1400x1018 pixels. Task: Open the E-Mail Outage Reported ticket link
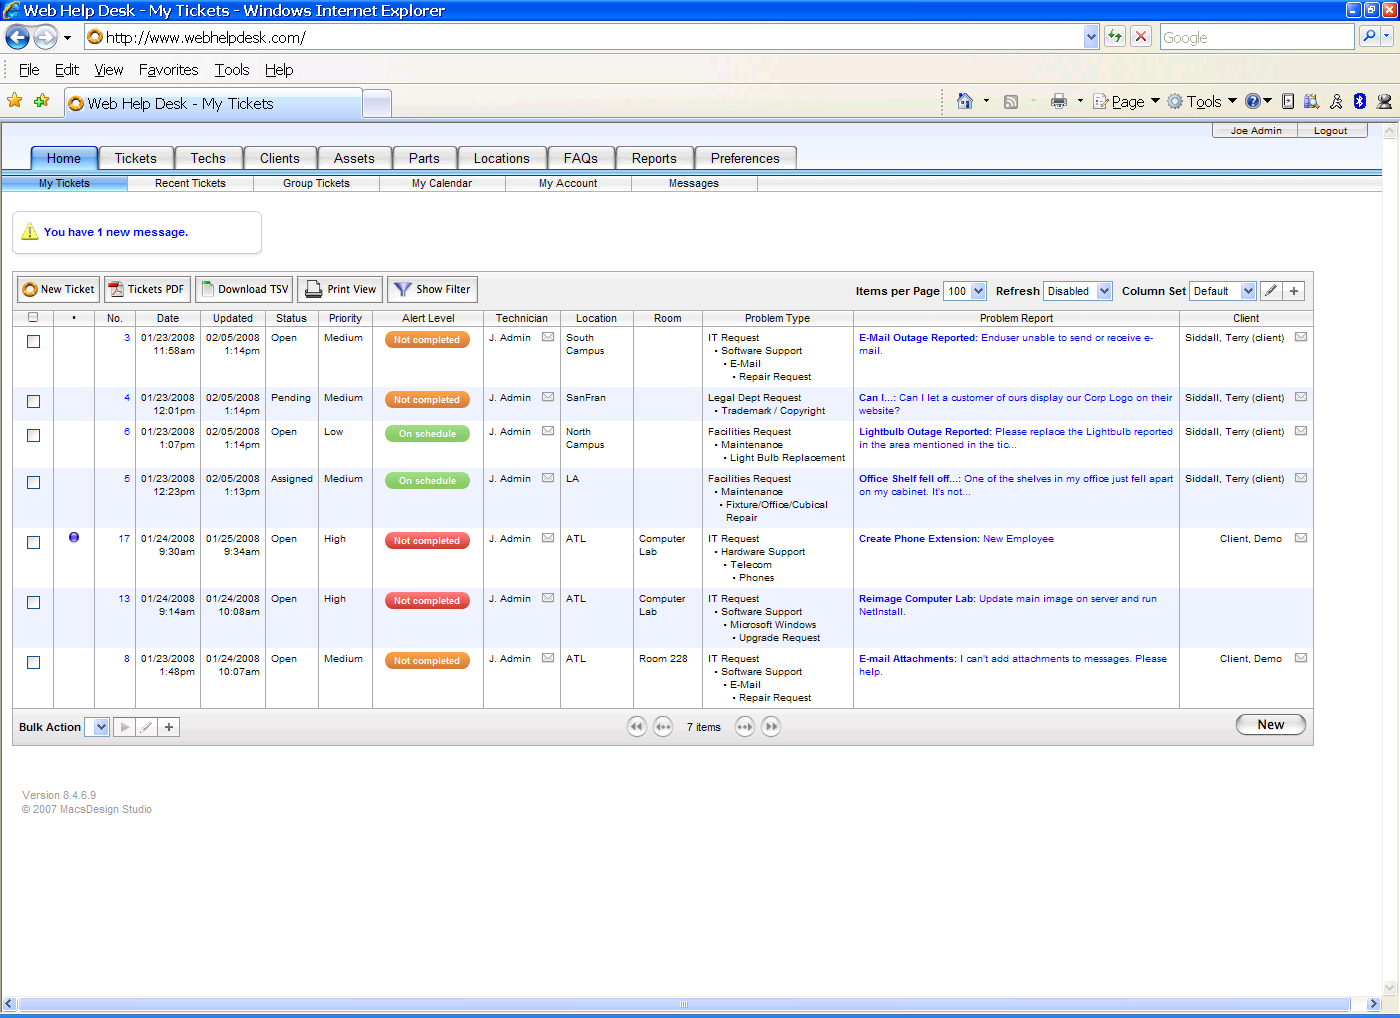[917, 338]
